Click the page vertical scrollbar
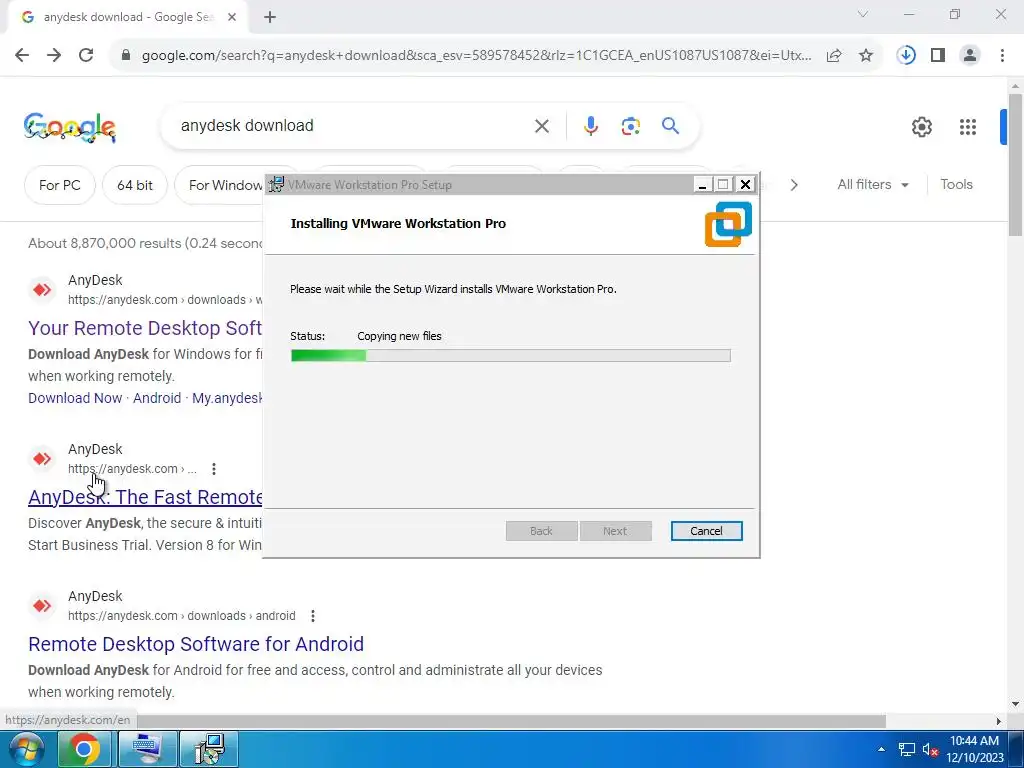 pyautogui.click(x=1016, y=165)
